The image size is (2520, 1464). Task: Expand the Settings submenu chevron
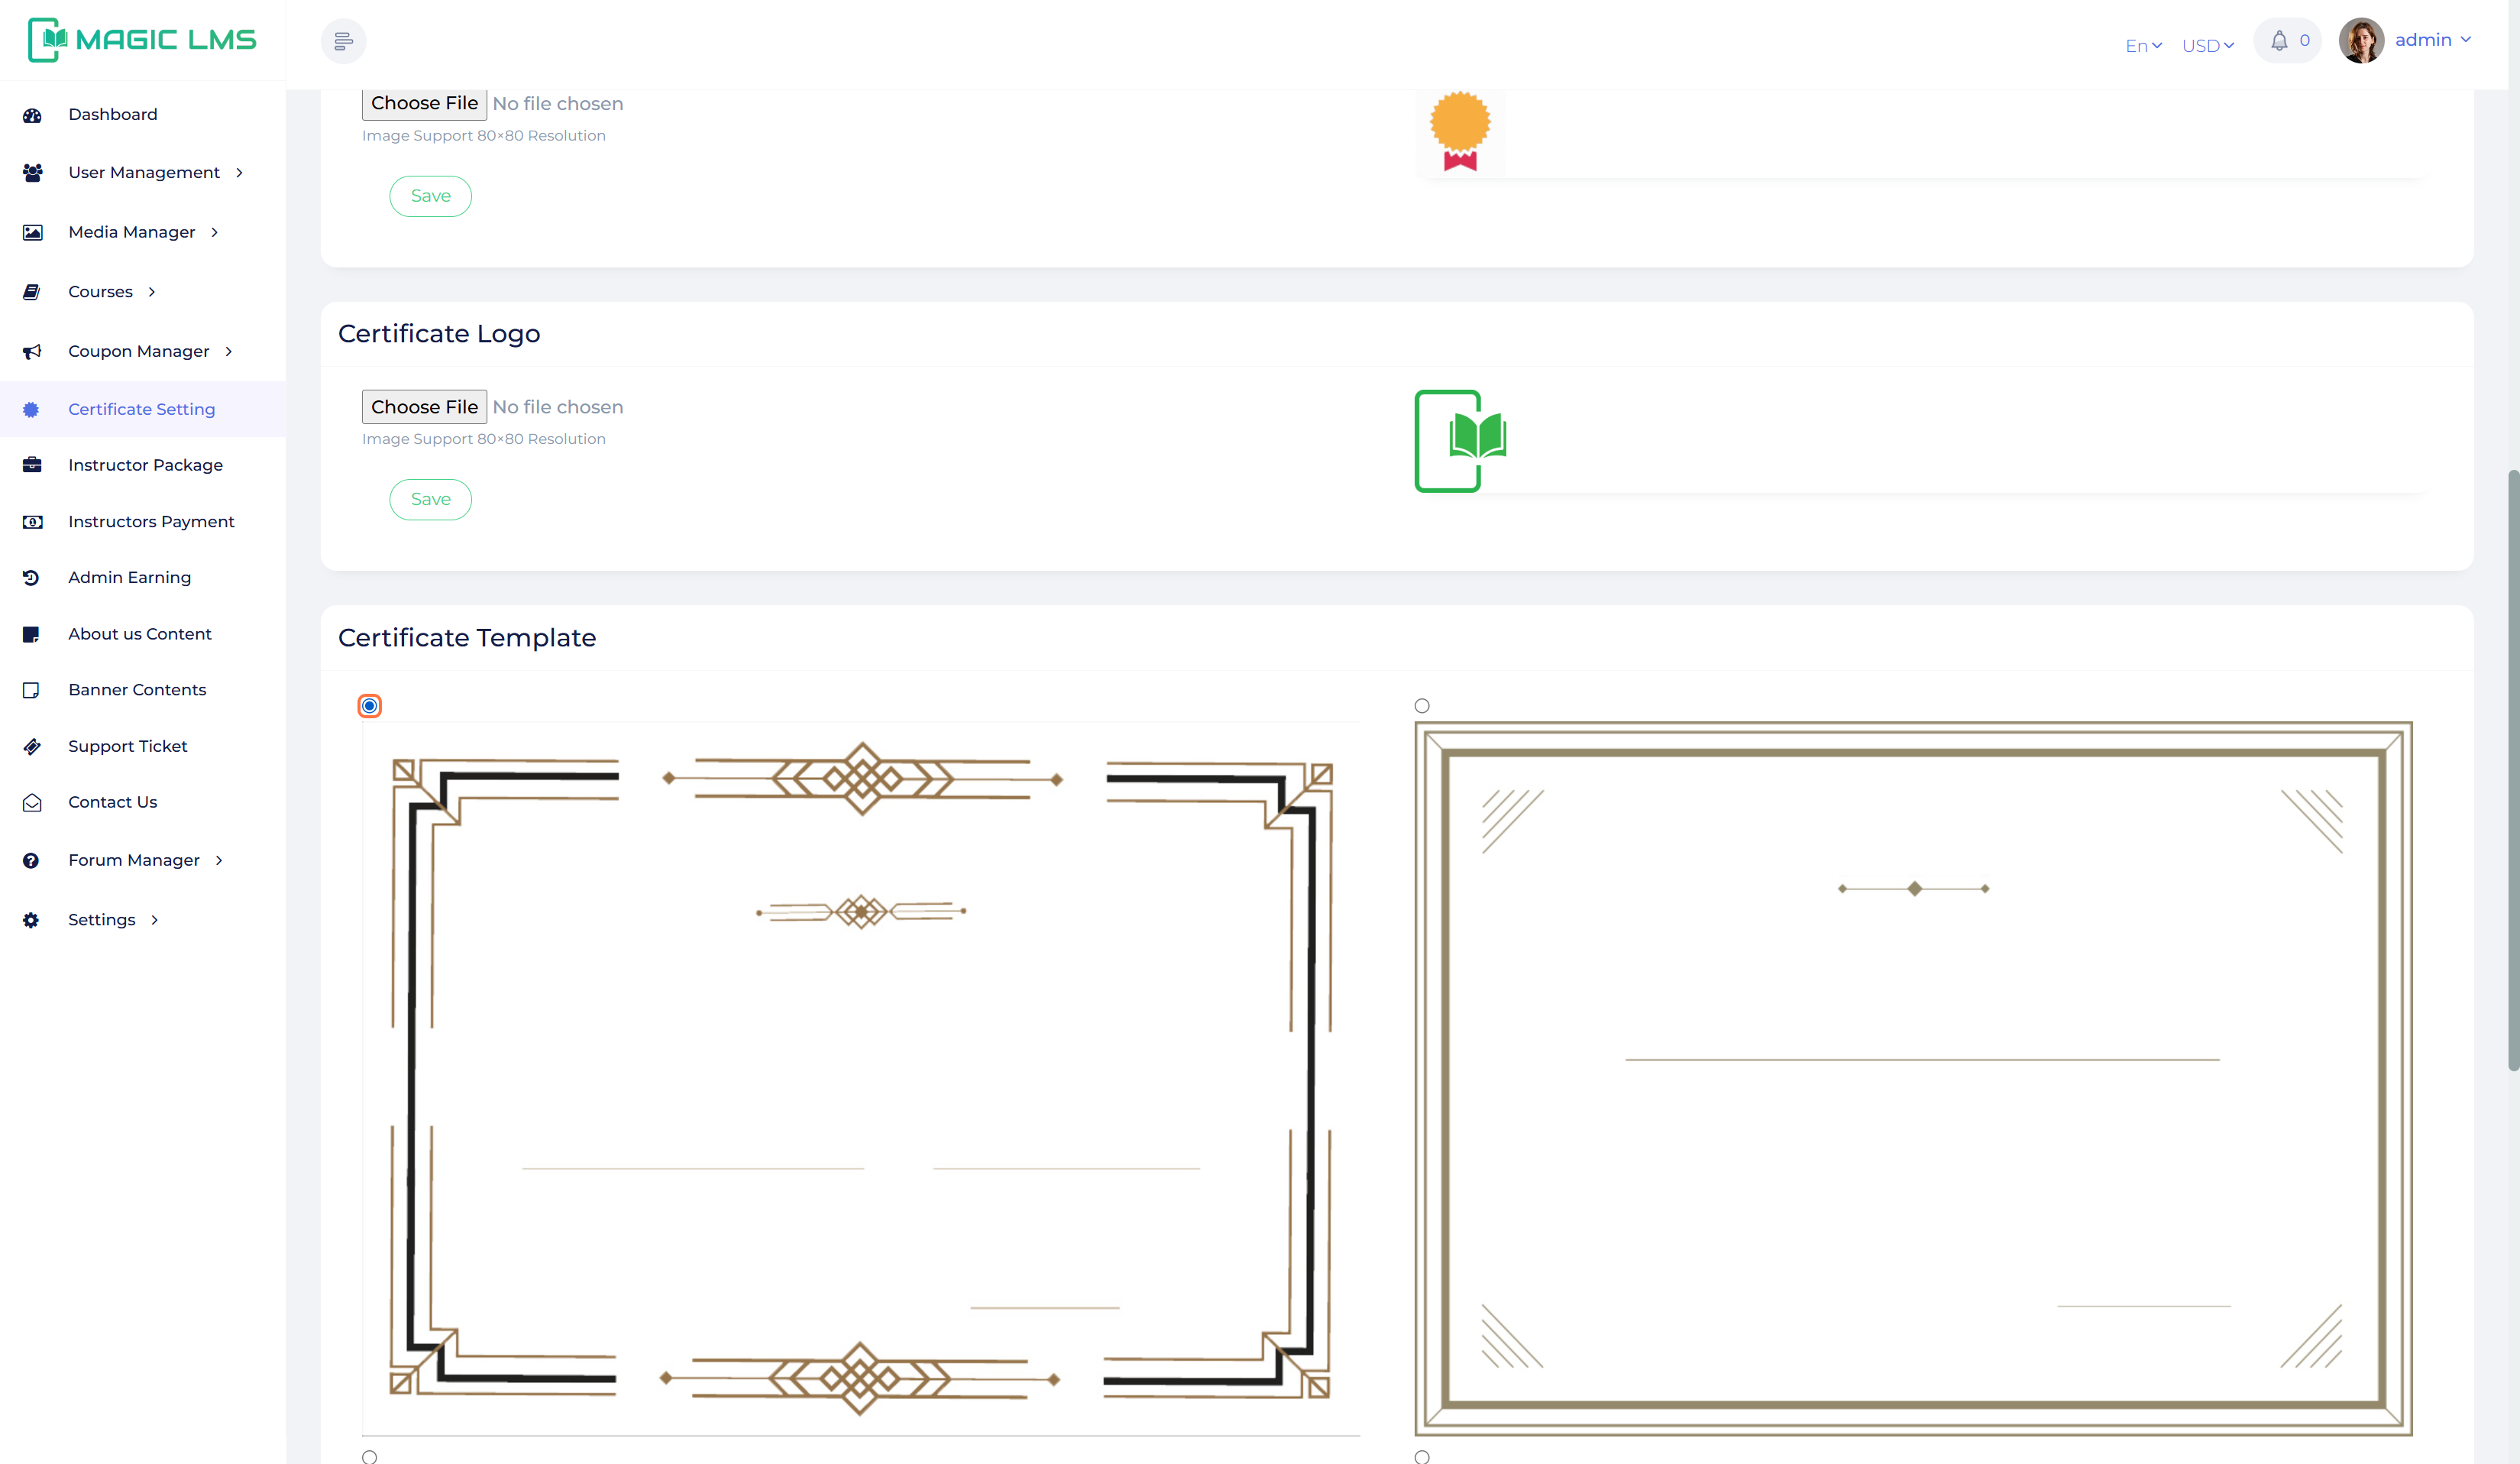pyautogui.click(x=155, y=920)
